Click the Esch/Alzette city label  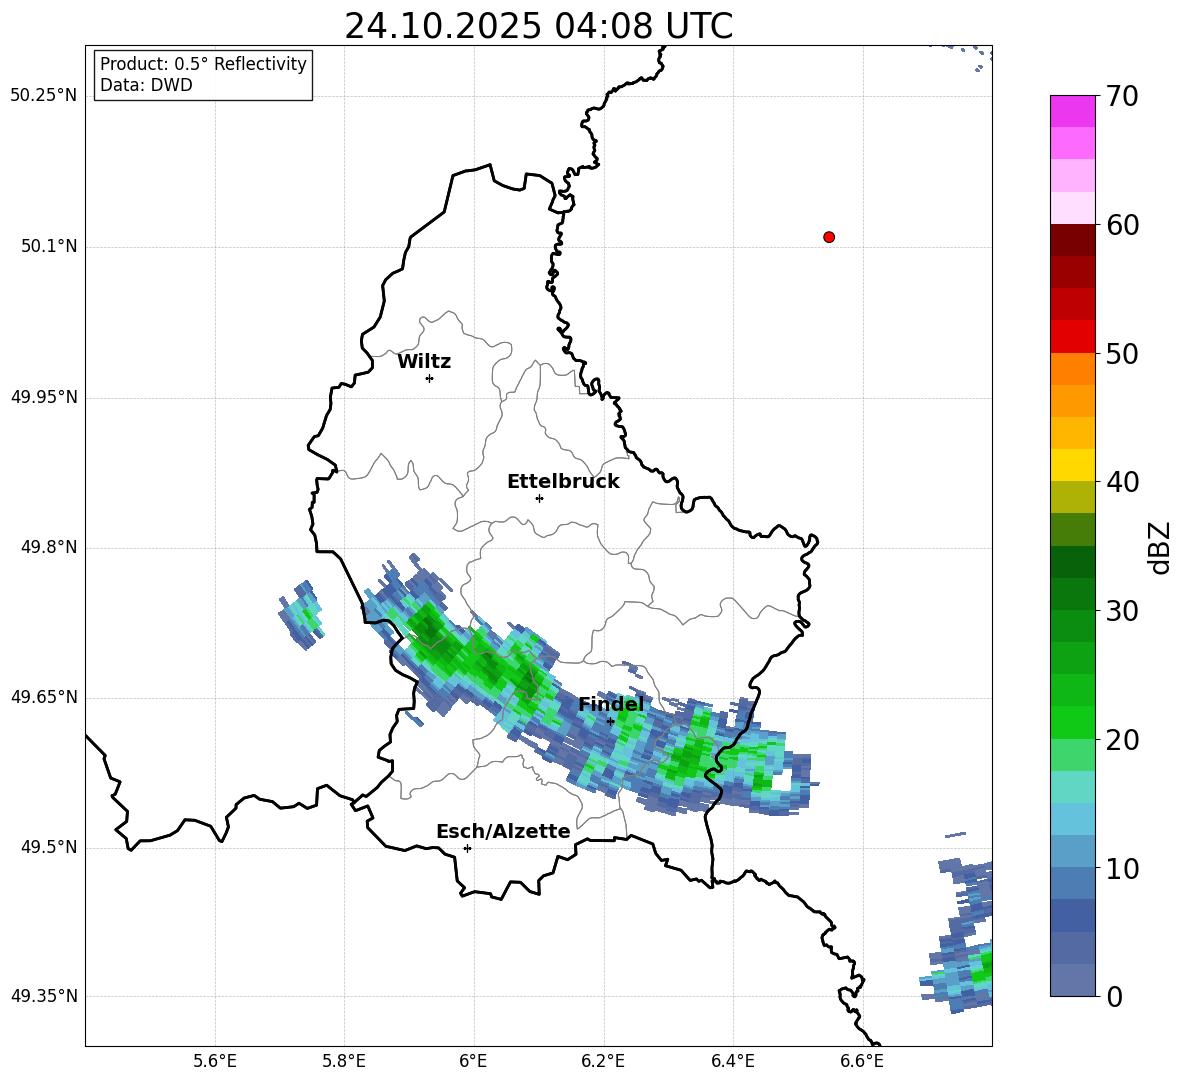click(x=503, y=831)
